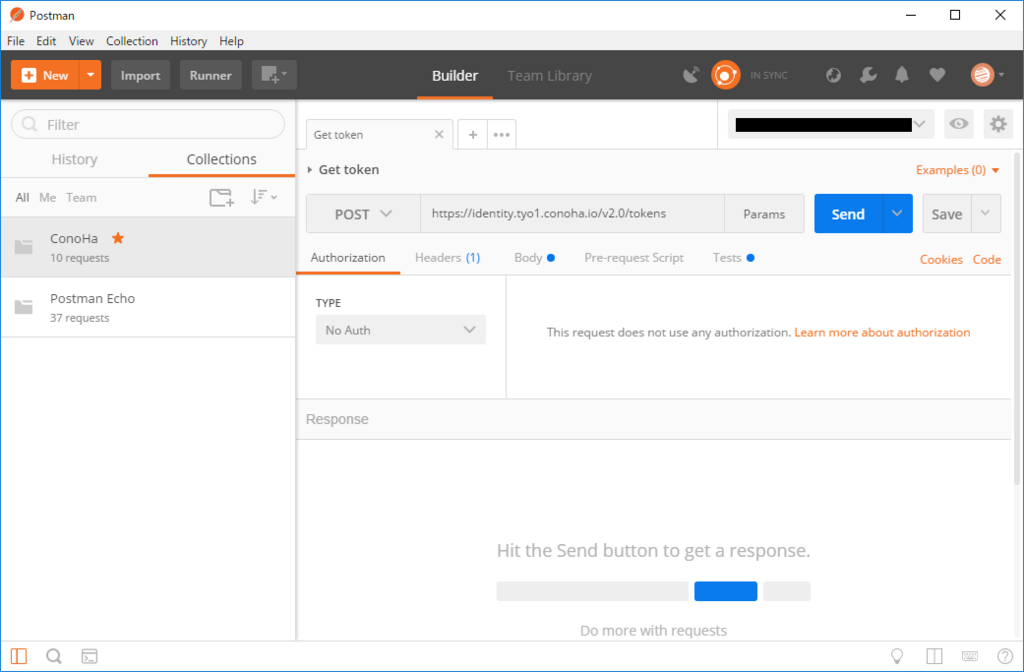Screen dimensions: 1024x672
Task: Open keyboard shortcuts icon
Action: tap(970, 656)
